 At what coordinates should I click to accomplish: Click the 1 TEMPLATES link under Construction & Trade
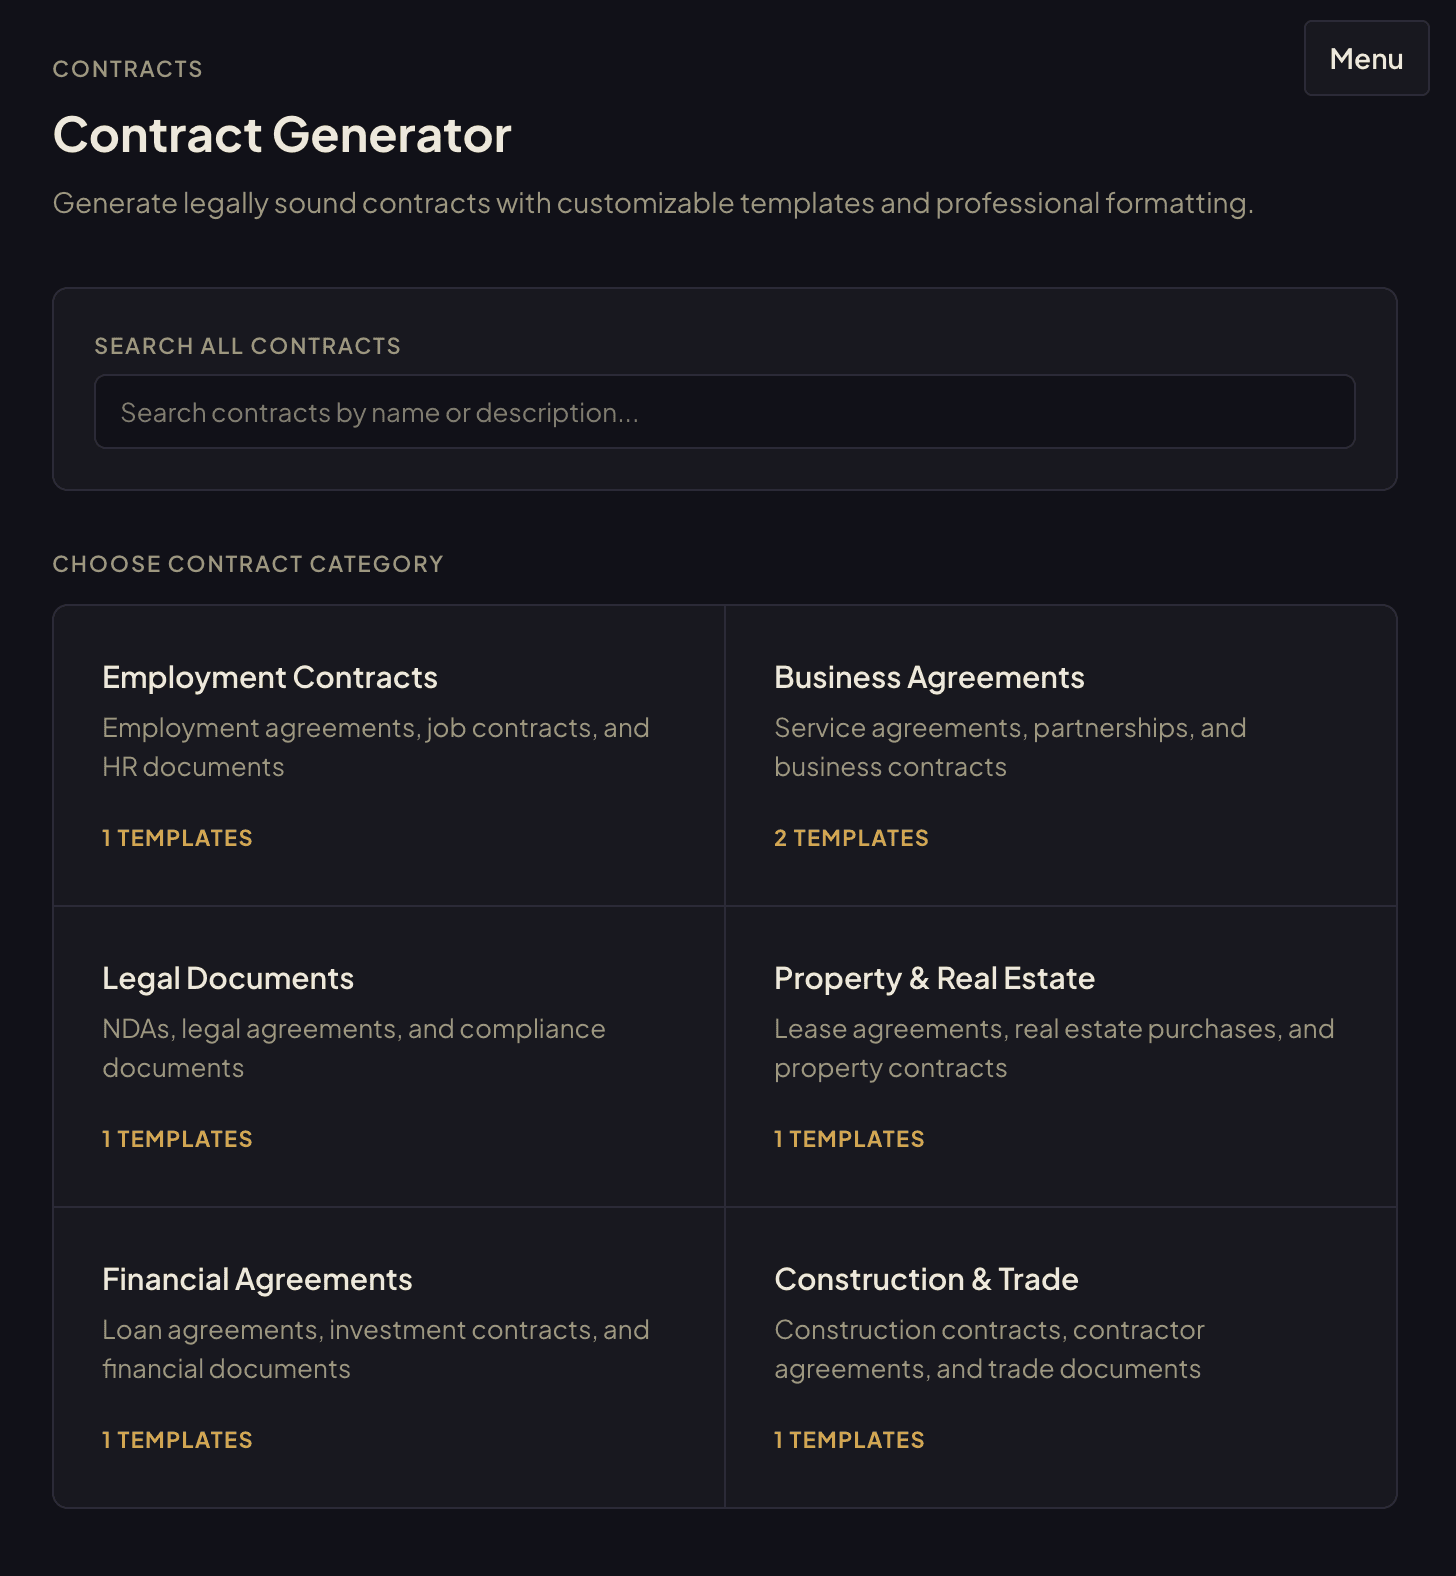[x=849, y=1439]
